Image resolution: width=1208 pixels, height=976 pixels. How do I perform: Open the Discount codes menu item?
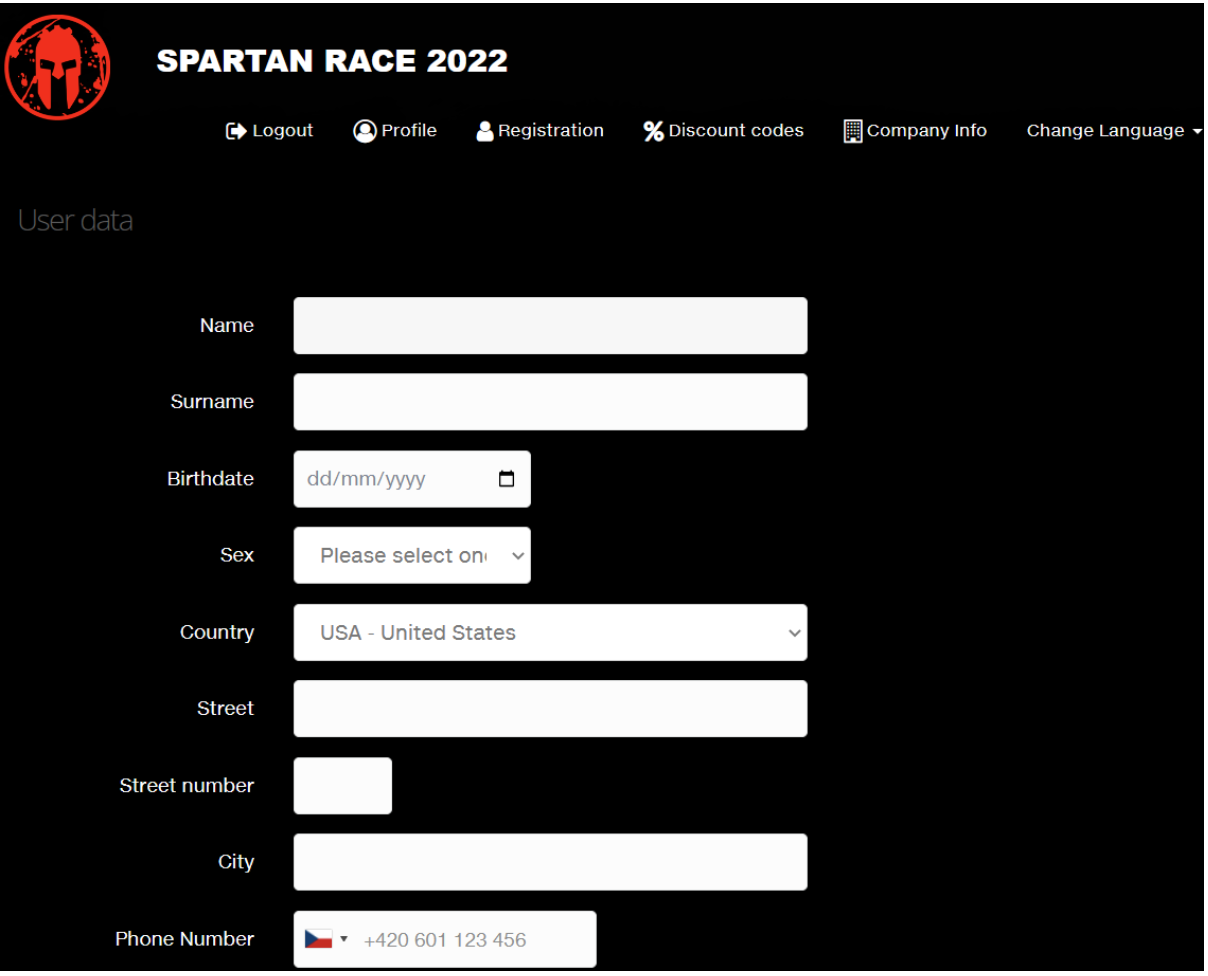pyautogui.click(x=736, y=131)
